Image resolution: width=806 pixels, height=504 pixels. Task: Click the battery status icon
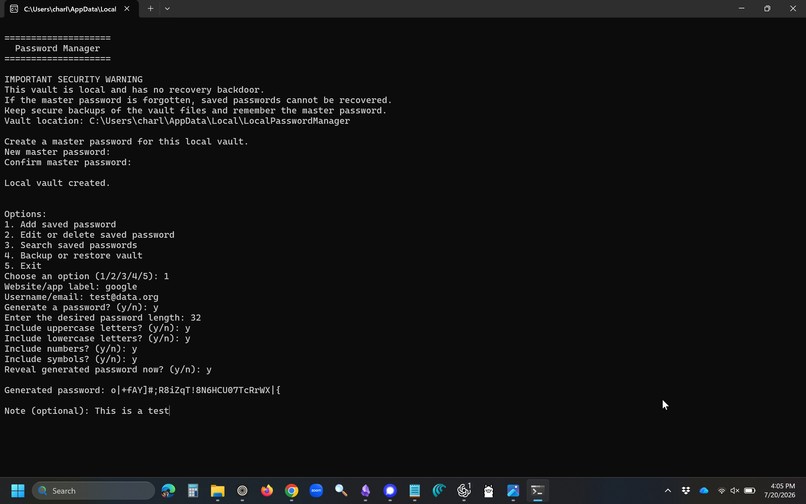[x=749, y=491]
